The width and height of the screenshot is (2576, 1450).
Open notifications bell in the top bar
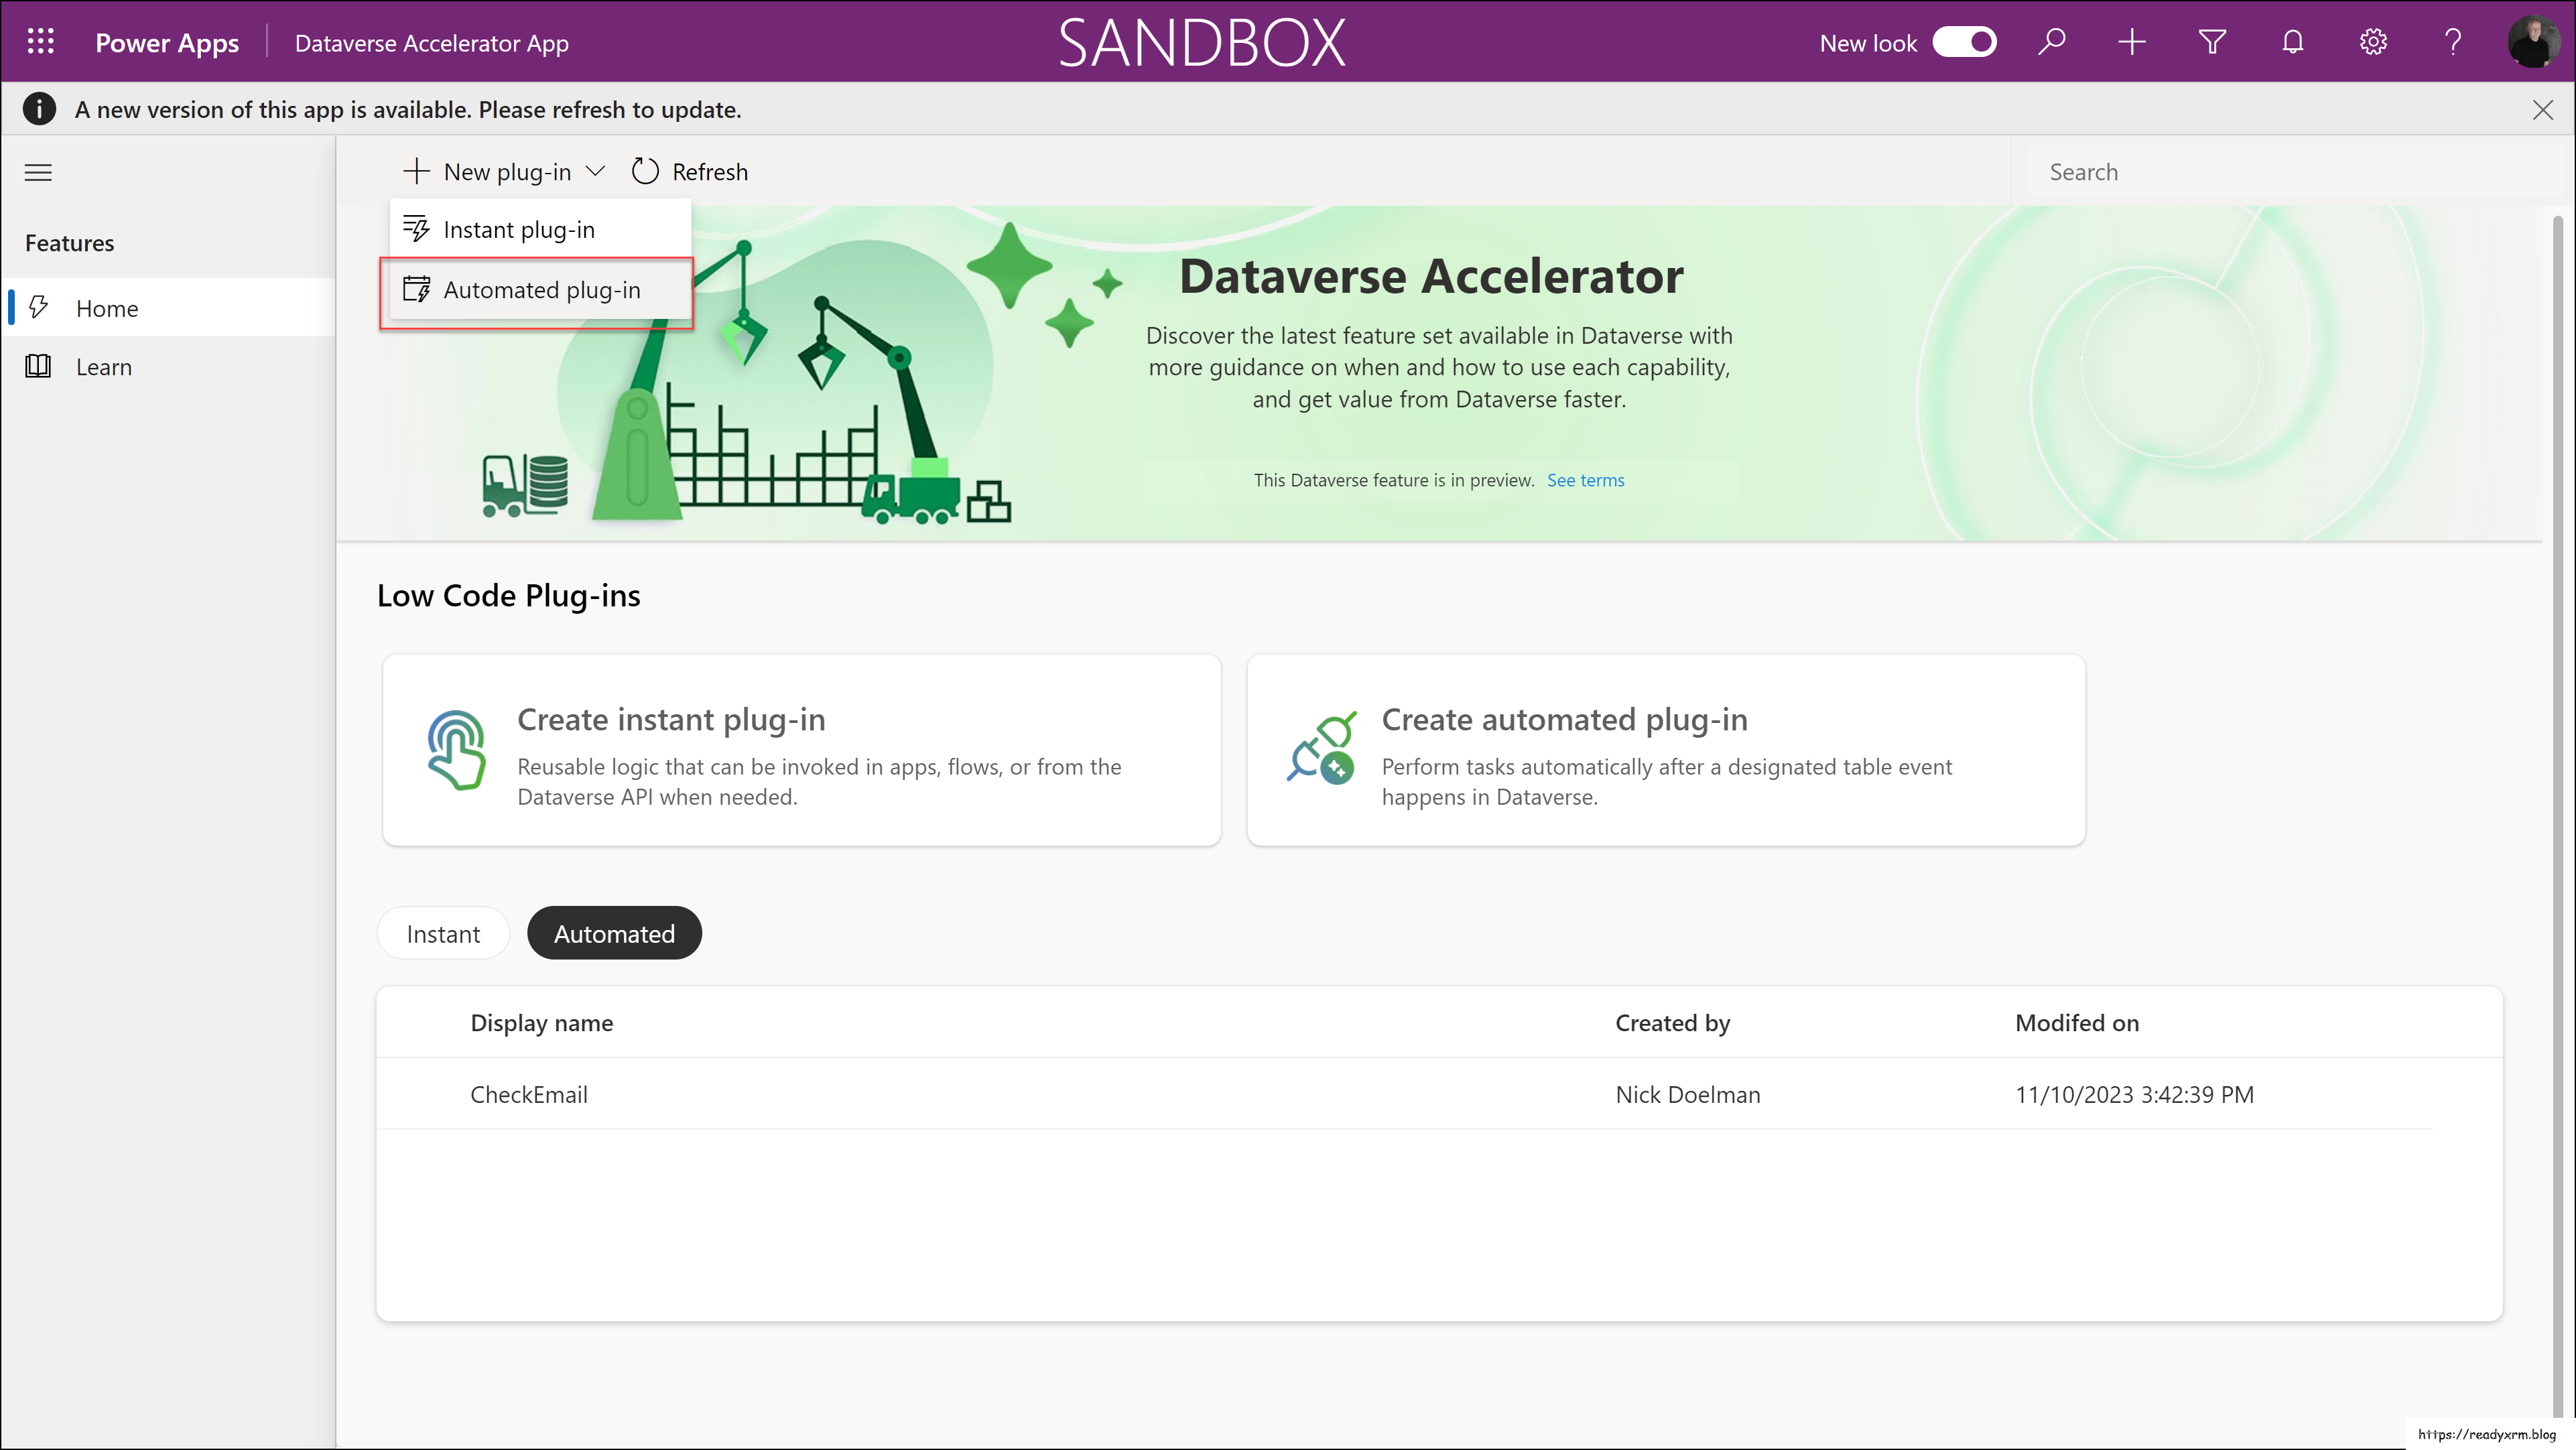click(x=2292, y=41)
